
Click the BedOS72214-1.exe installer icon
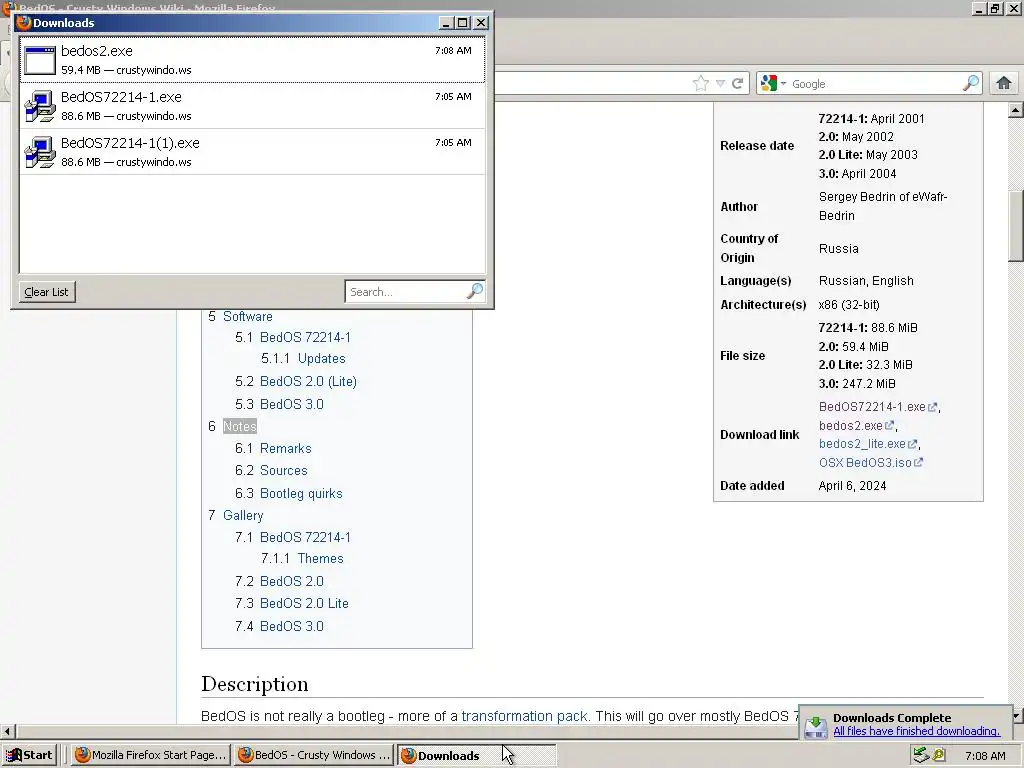coord(40,106)
